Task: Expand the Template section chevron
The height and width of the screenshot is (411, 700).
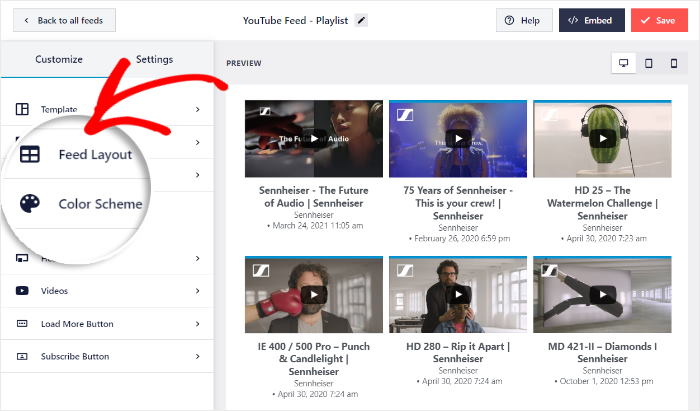Action: (198, 109)
